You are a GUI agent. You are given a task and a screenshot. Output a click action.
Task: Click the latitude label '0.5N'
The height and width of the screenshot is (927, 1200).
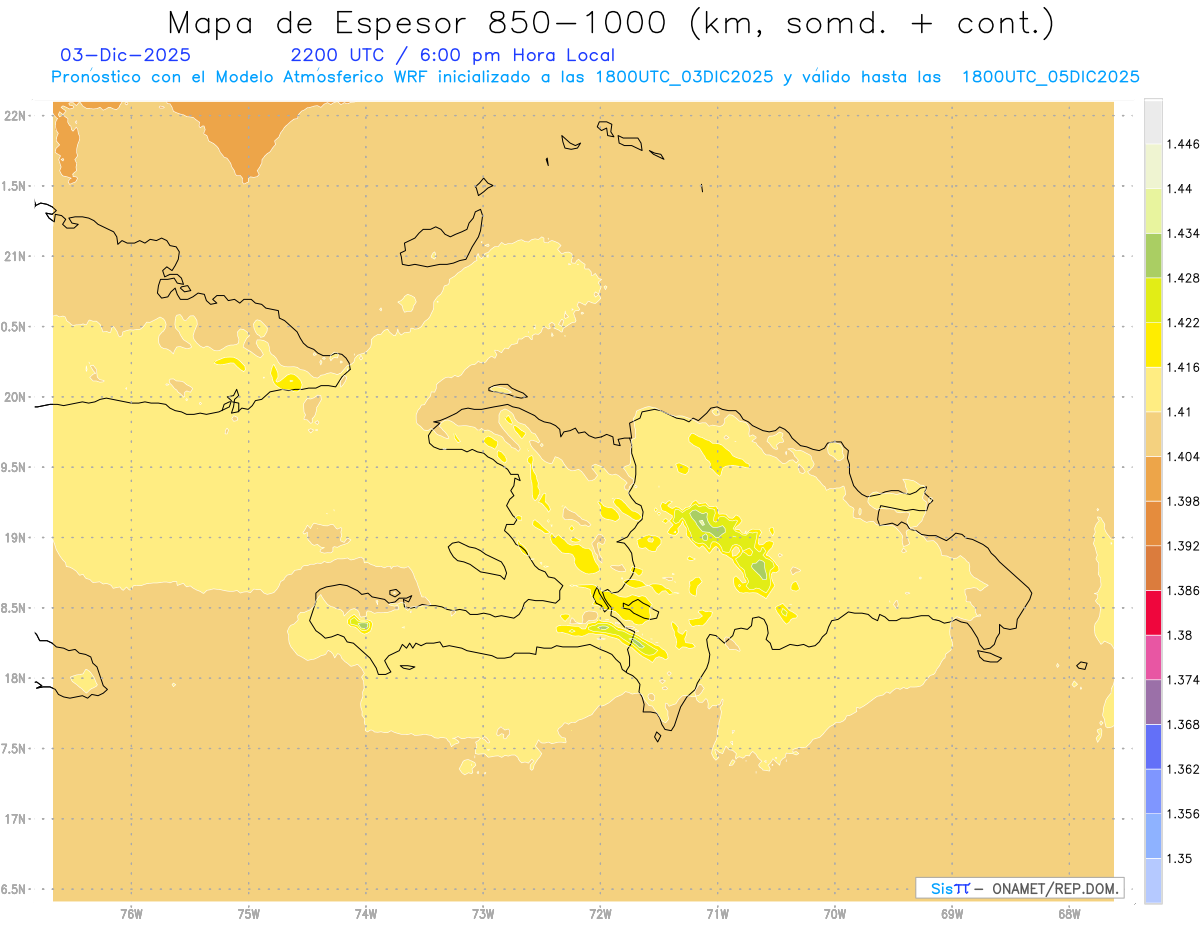(15, 327)
